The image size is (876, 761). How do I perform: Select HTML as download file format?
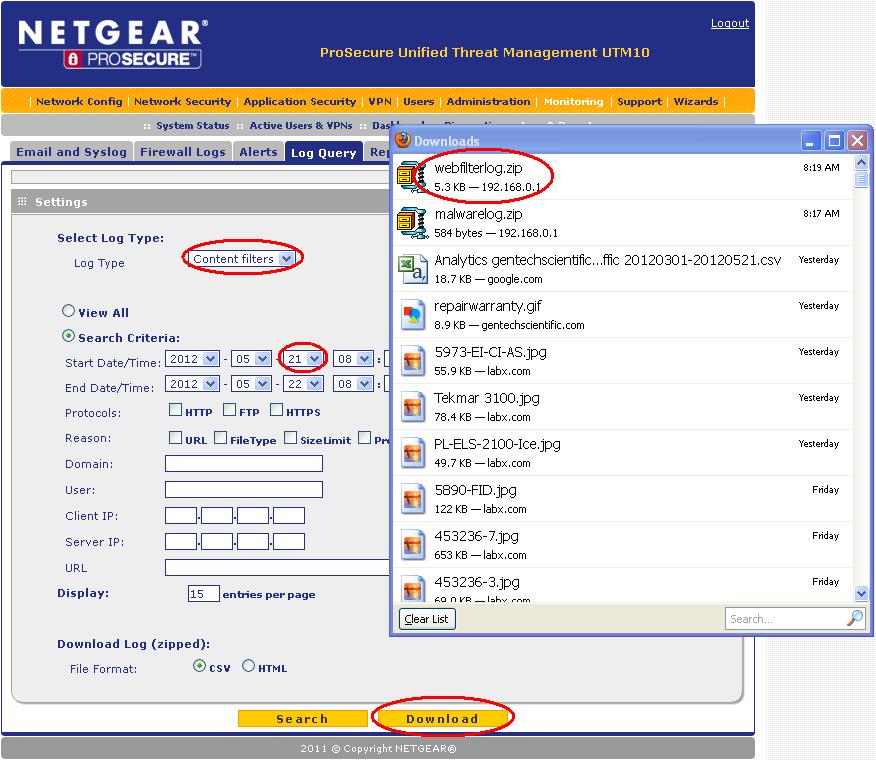(x=247, y=668)
